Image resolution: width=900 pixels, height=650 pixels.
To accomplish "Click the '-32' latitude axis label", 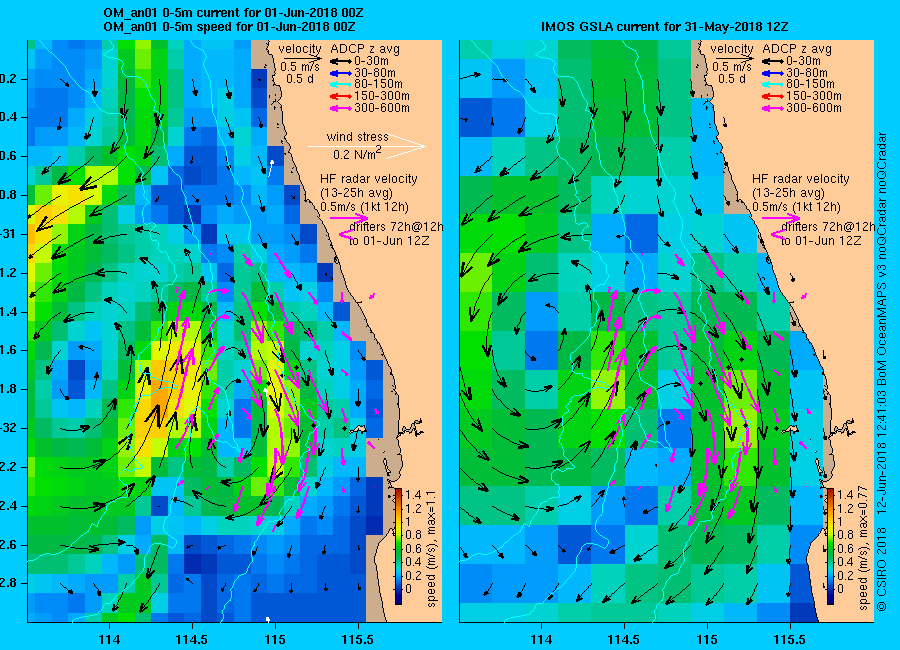I will pyautogui.click(x=9, y=428).
